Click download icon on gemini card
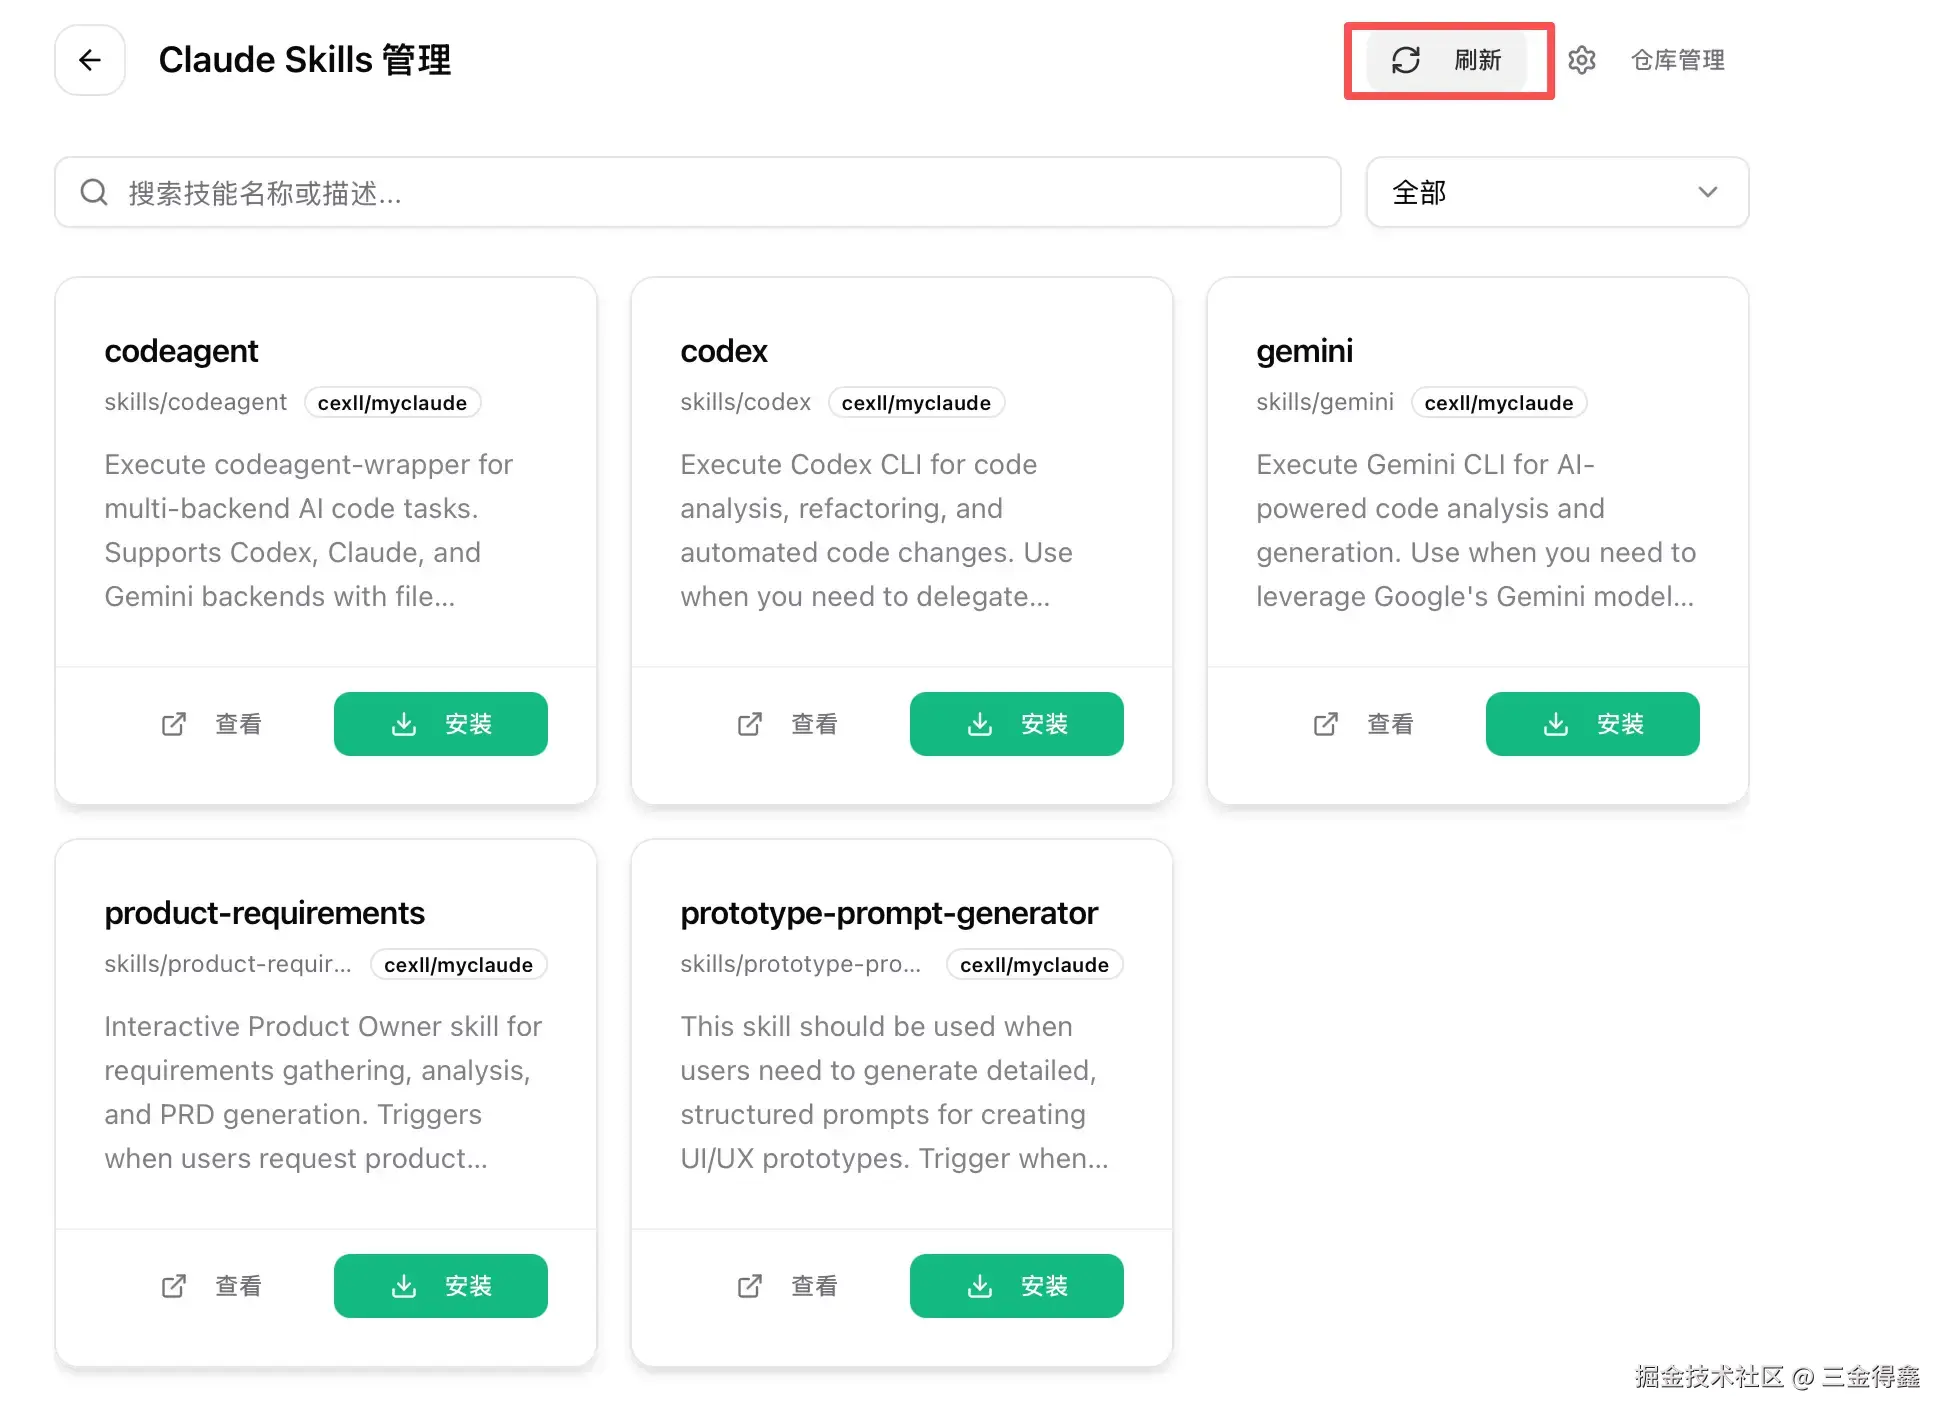The image size is (1956, 1426). click(1556, 724)
